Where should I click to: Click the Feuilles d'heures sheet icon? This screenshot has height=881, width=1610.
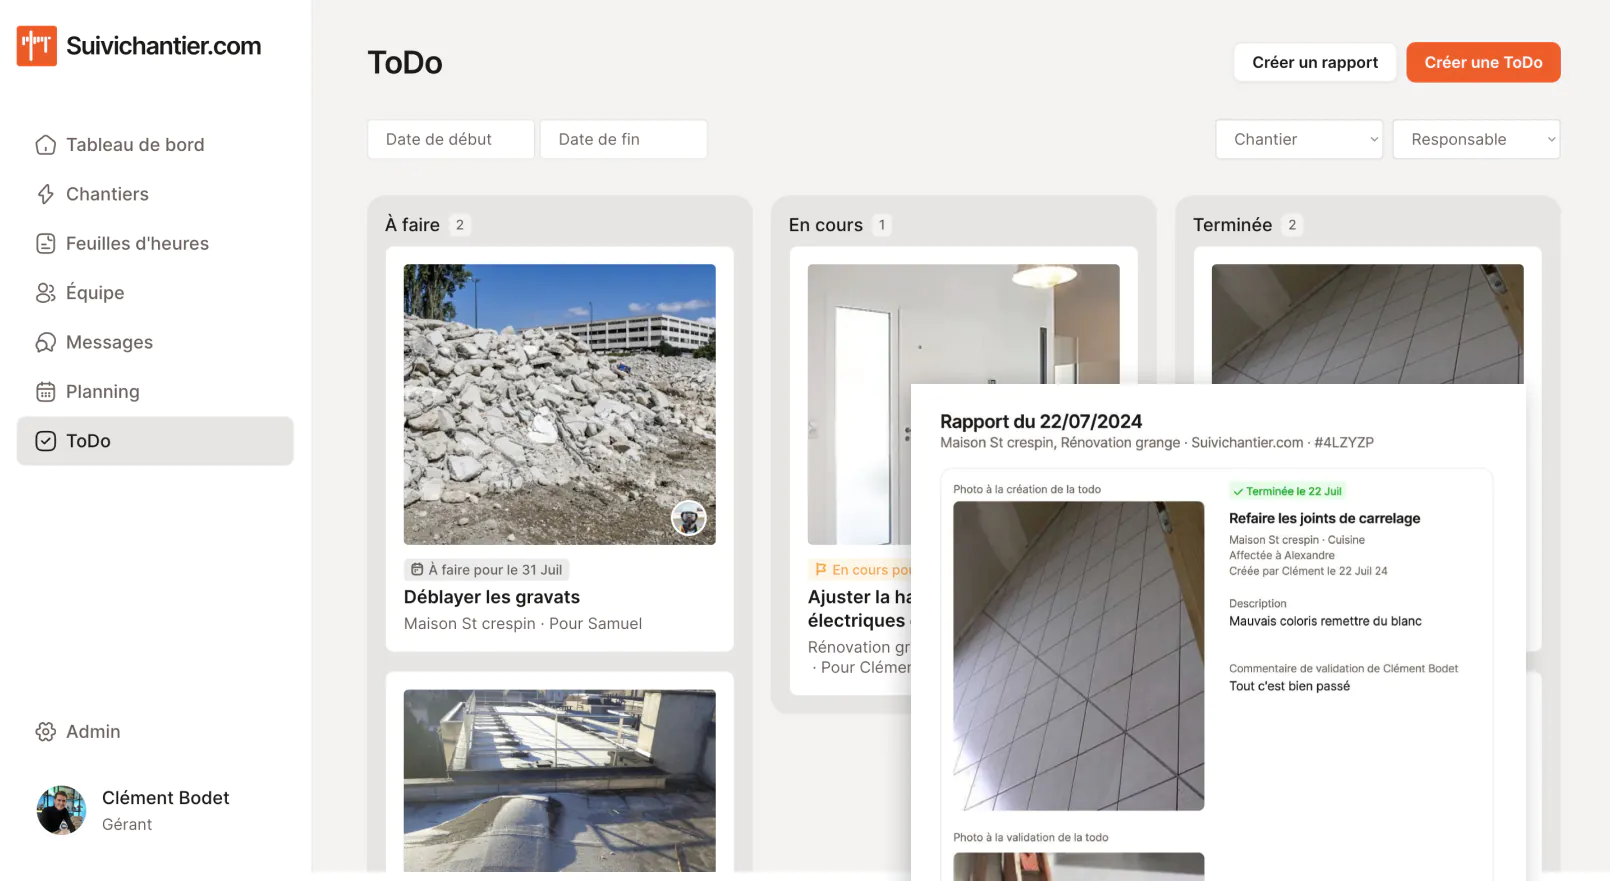click(x=45, y=243)
